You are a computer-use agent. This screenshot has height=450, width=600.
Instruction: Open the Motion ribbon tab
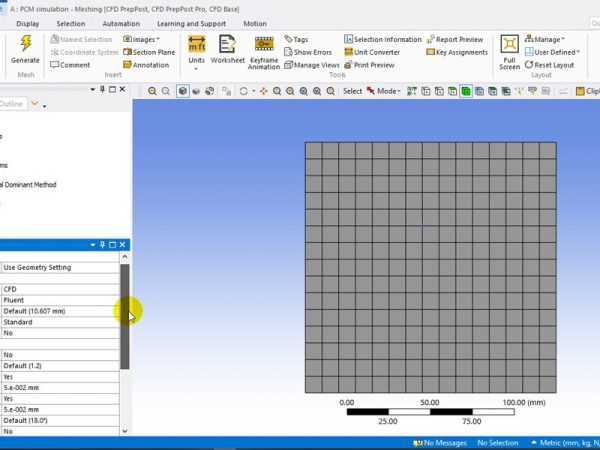point(255,24)
